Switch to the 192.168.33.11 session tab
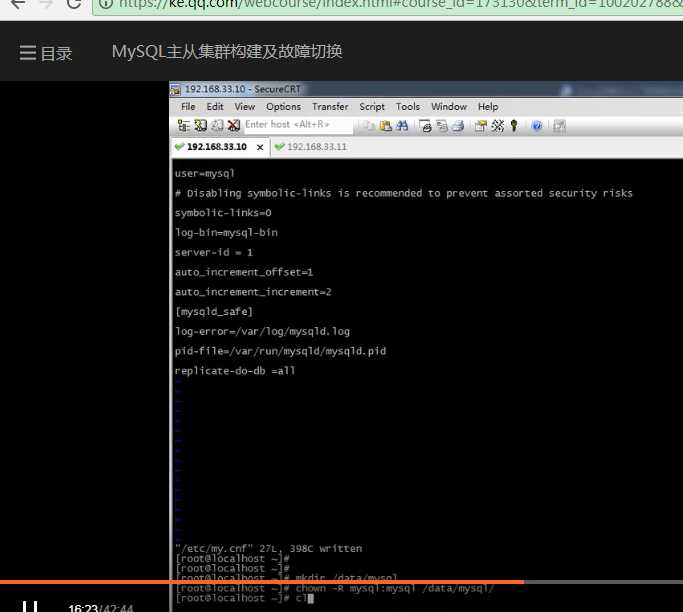The width and height of the screenshot is (683, 612). (311, 147)
